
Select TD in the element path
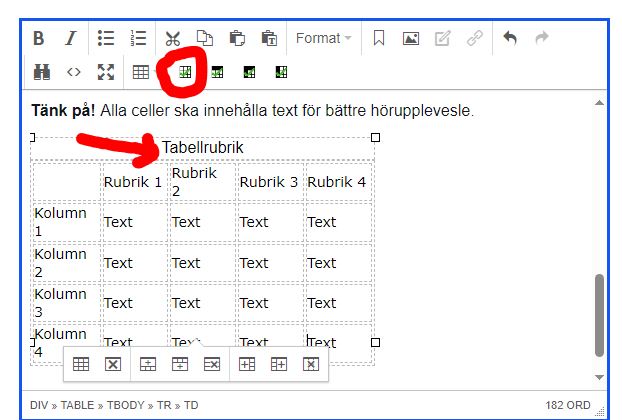191,405
